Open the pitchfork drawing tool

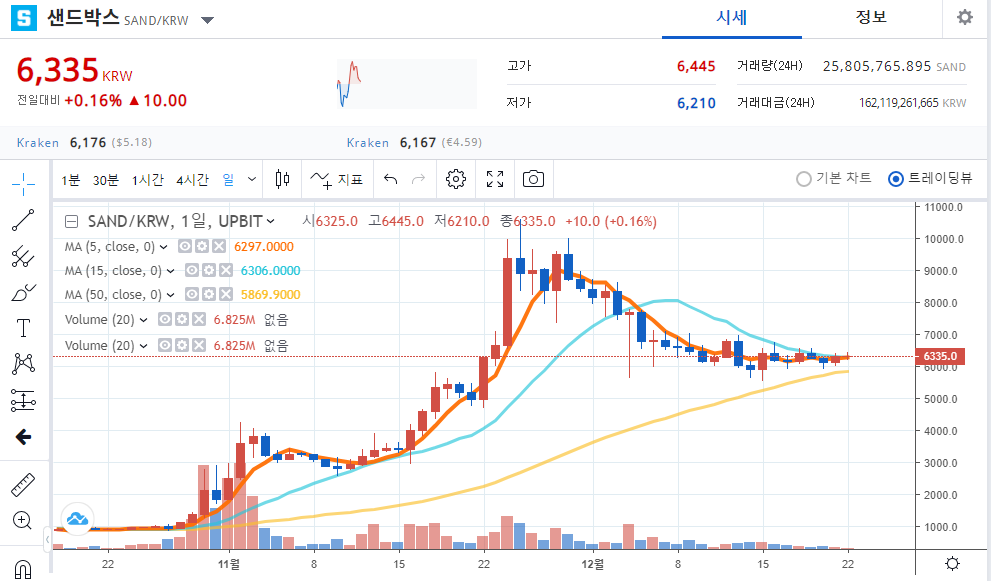coord(23,257)
